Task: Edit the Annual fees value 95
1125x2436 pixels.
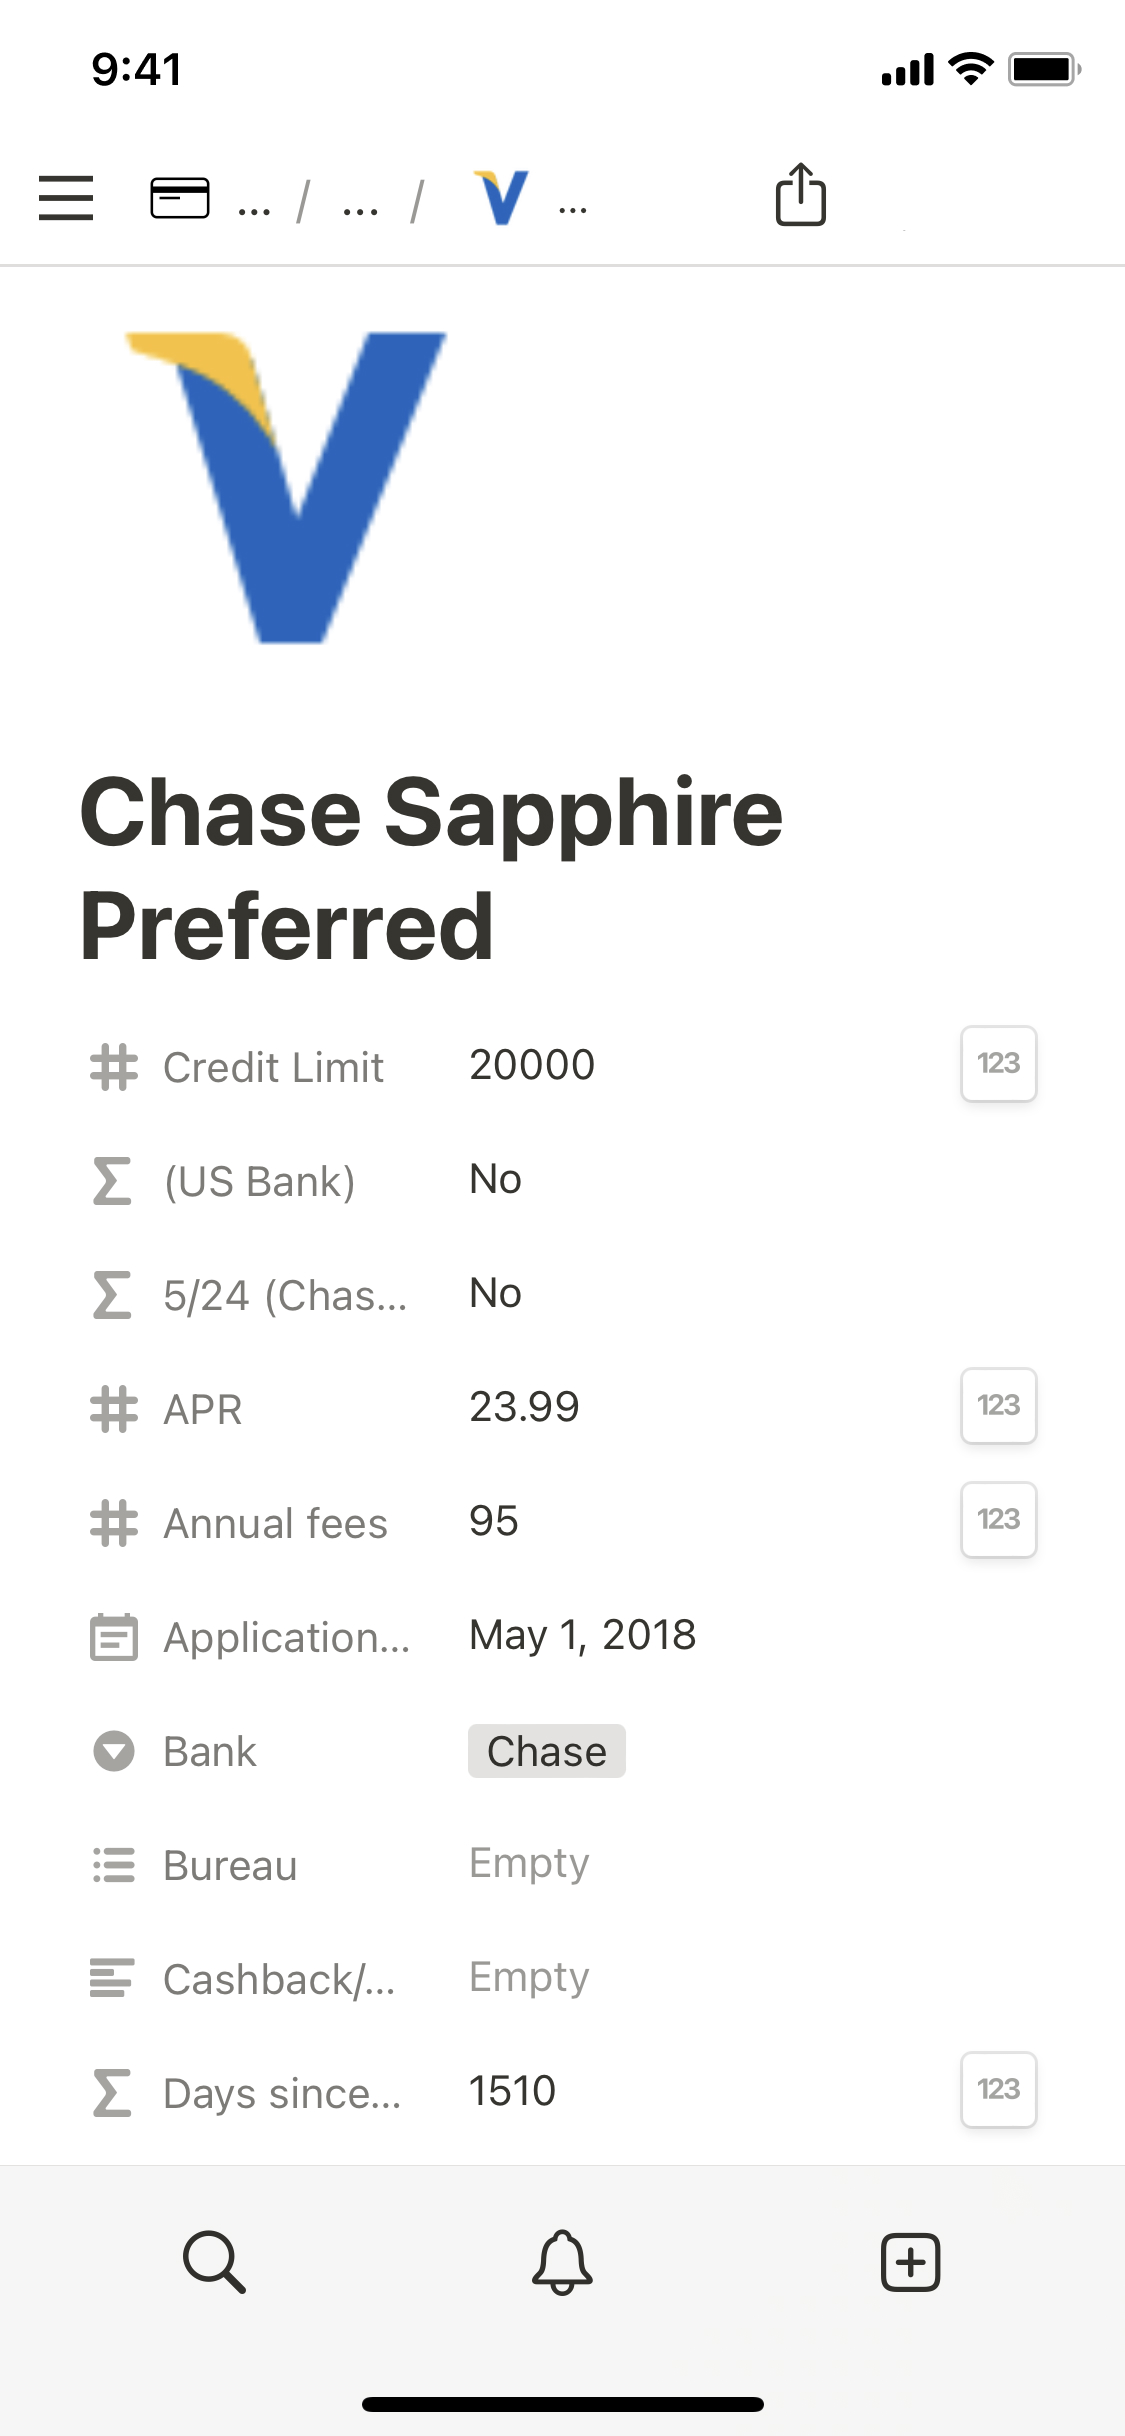Action: pos(494,1521)
